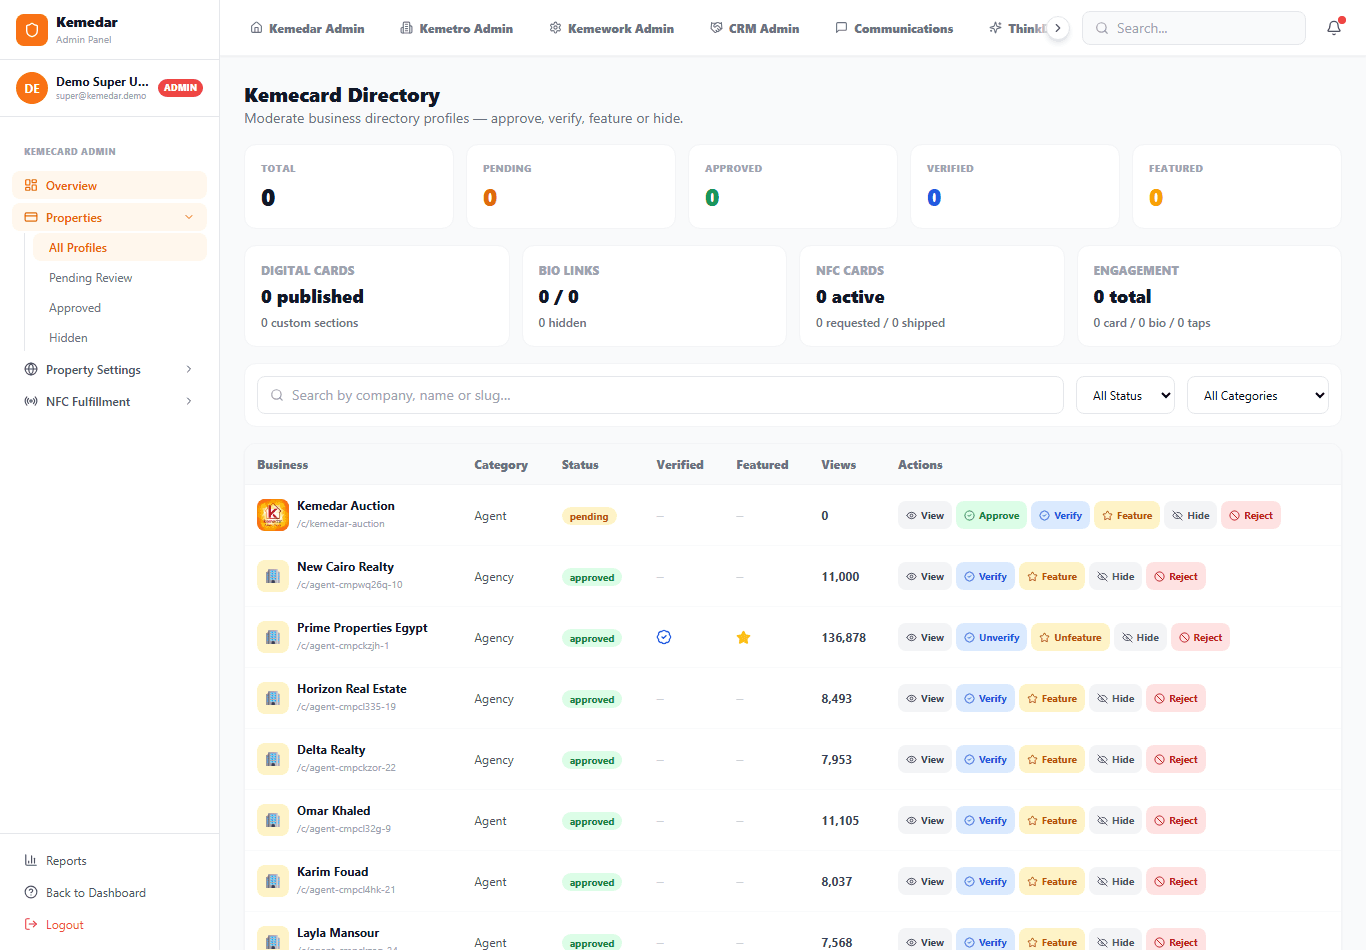Click the Kemedar Auction profile logo thumbnail
Image resolution: width=1366 pixels, height=950 pixels.
tap(273, 515)
